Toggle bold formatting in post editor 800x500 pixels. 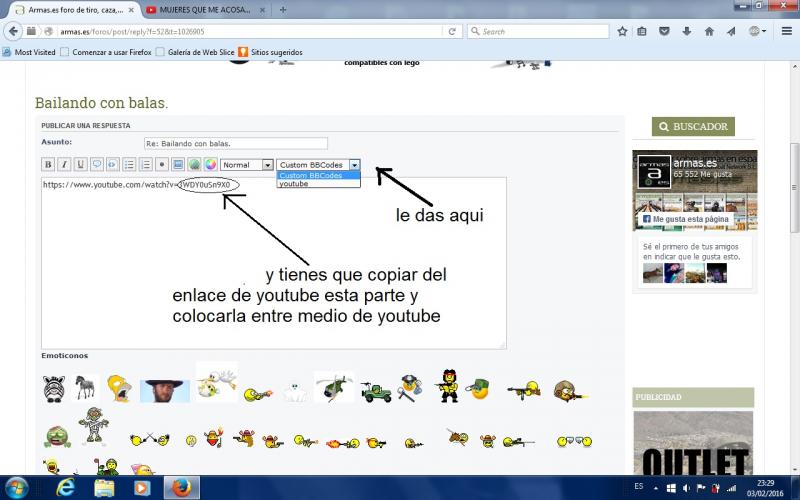point(47,164)
